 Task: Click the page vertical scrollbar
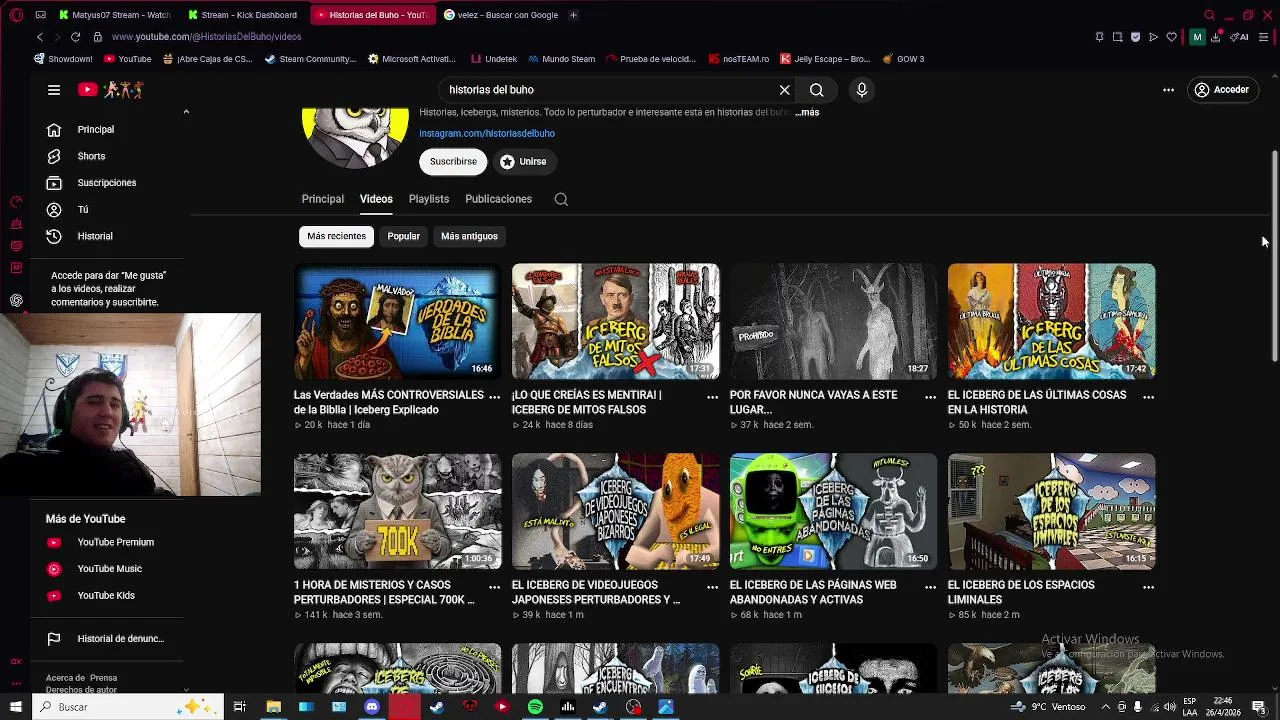(1274, 257)
